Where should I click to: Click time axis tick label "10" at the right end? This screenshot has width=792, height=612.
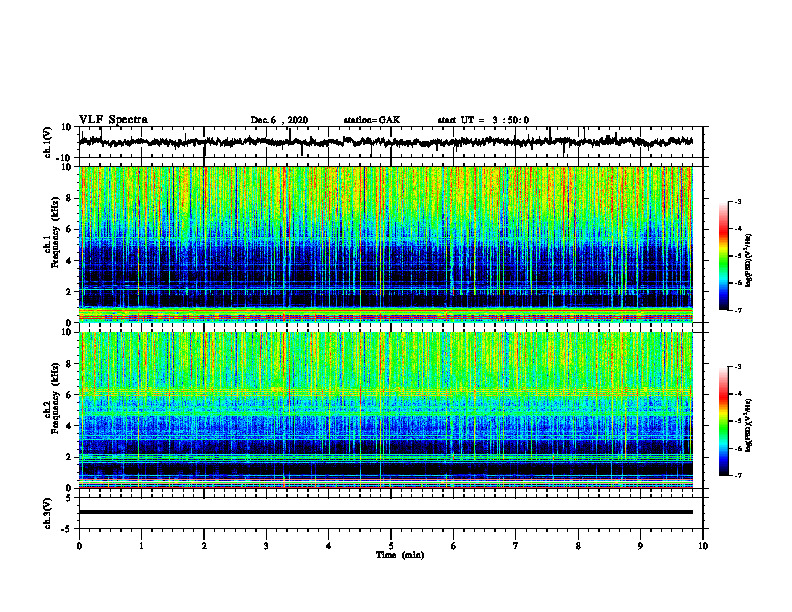coord(703,546)
